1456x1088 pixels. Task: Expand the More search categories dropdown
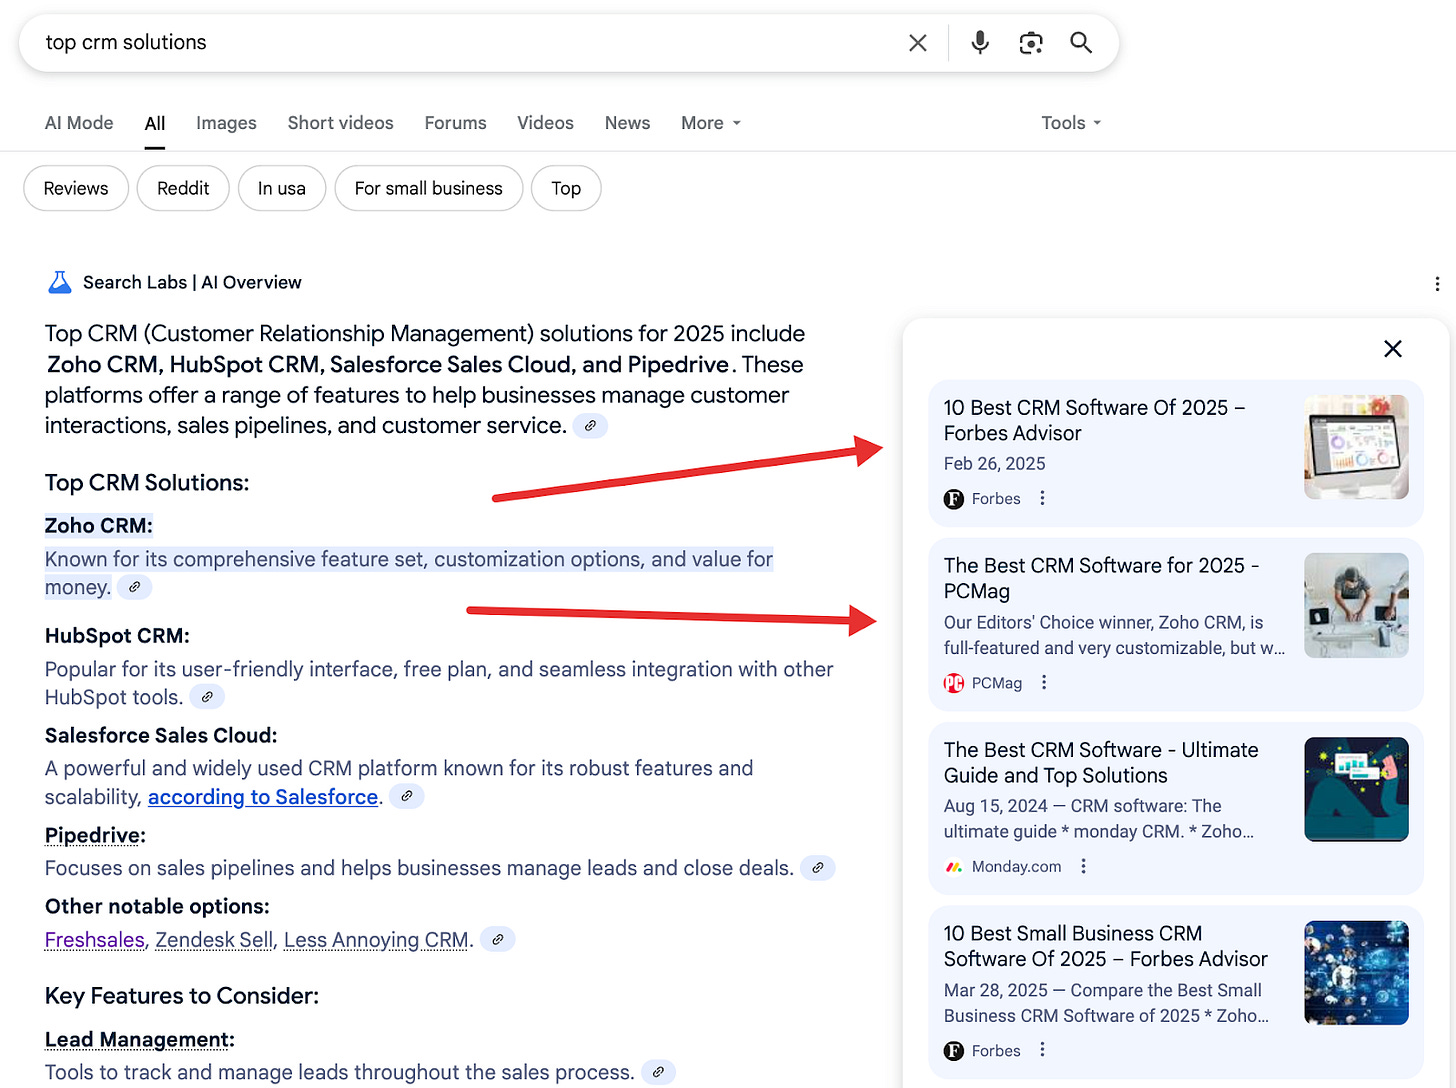(711, 123)
